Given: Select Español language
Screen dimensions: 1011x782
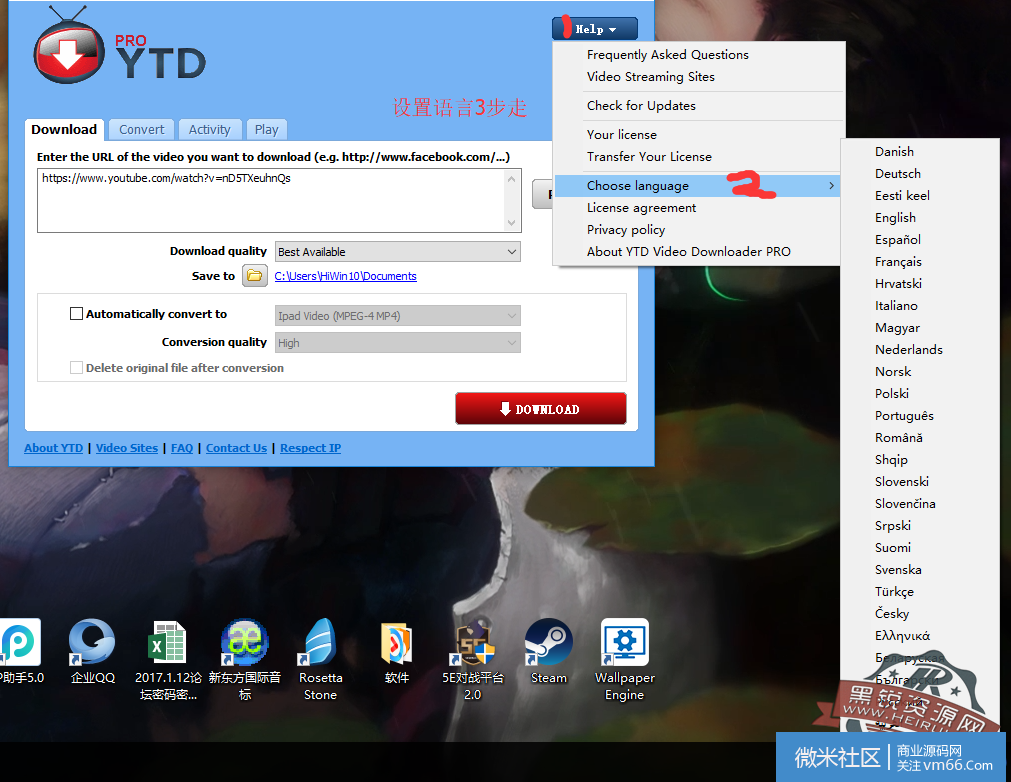Looking at the screenshot, I should [x=898, y=240].
